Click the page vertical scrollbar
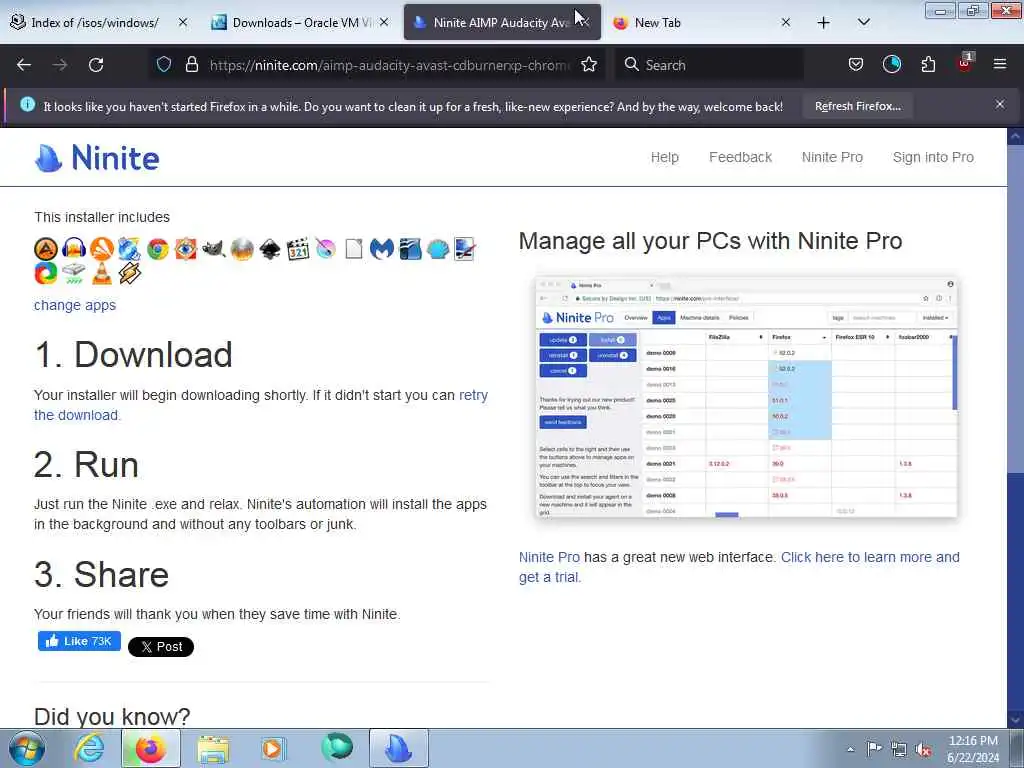1024x768 pixels. coord(1015,428)
